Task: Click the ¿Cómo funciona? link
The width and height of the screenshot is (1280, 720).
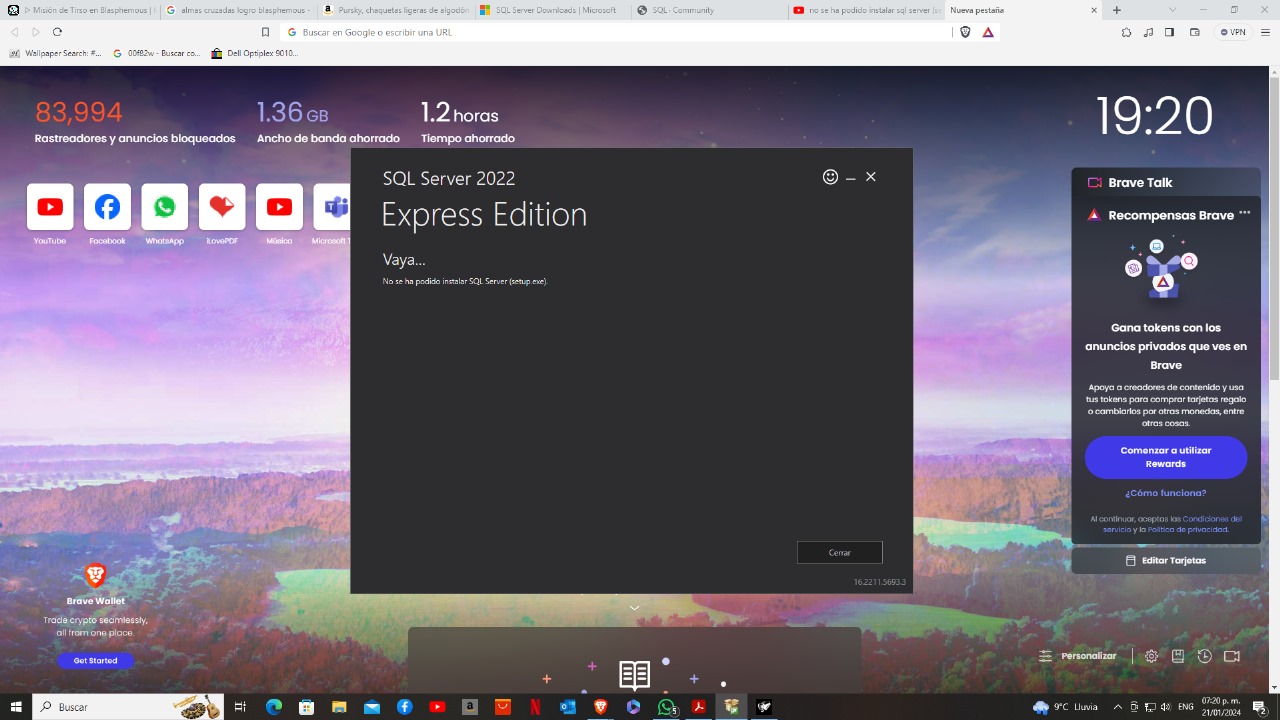Action: click(1165, 493)
